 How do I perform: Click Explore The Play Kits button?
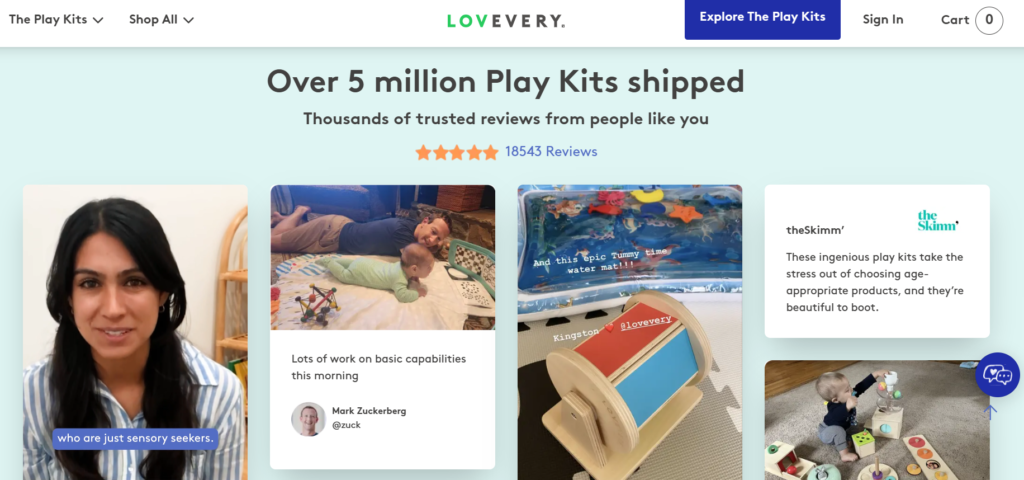pos(762,18)
